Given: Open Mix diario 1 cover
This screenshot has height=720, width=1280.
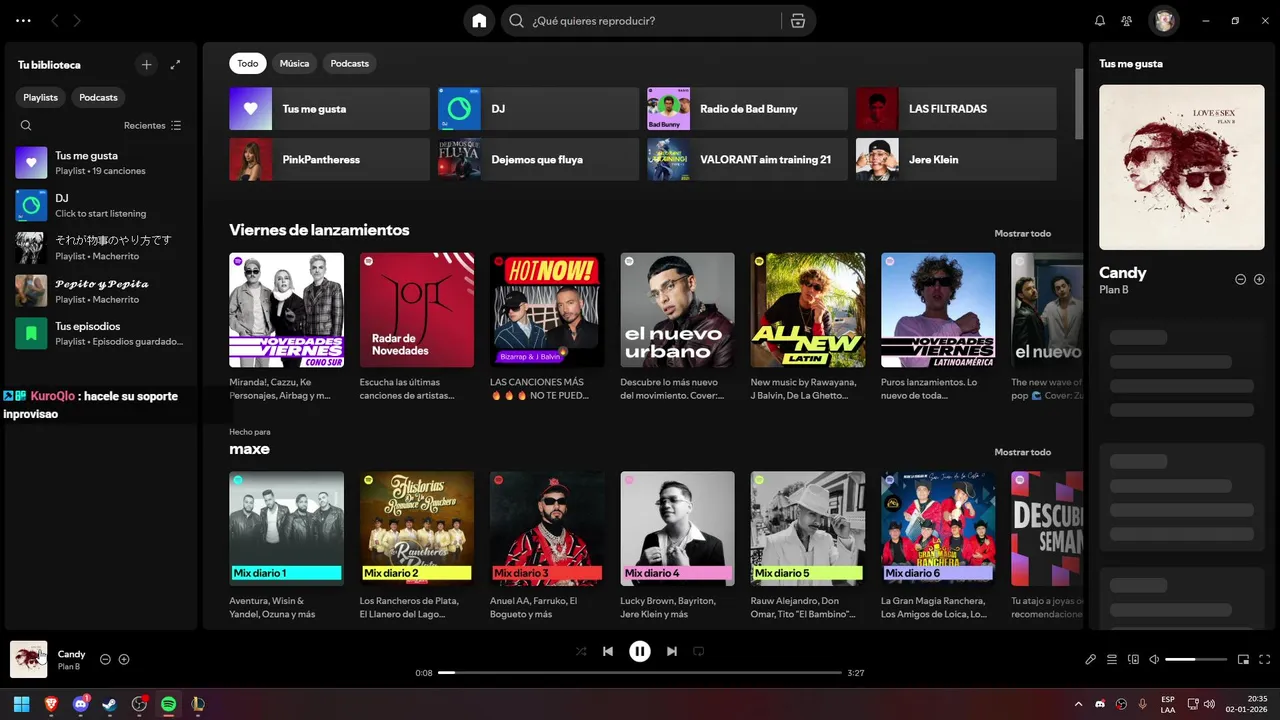Looking at the screenshot, I should (x=286, y=529).
